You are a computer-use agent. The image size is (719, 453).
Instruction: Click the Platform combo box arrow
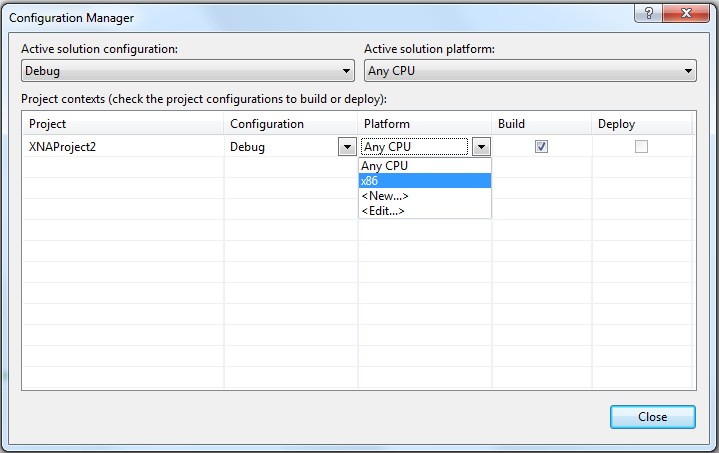pyautogui.click(x=481, y=146)
